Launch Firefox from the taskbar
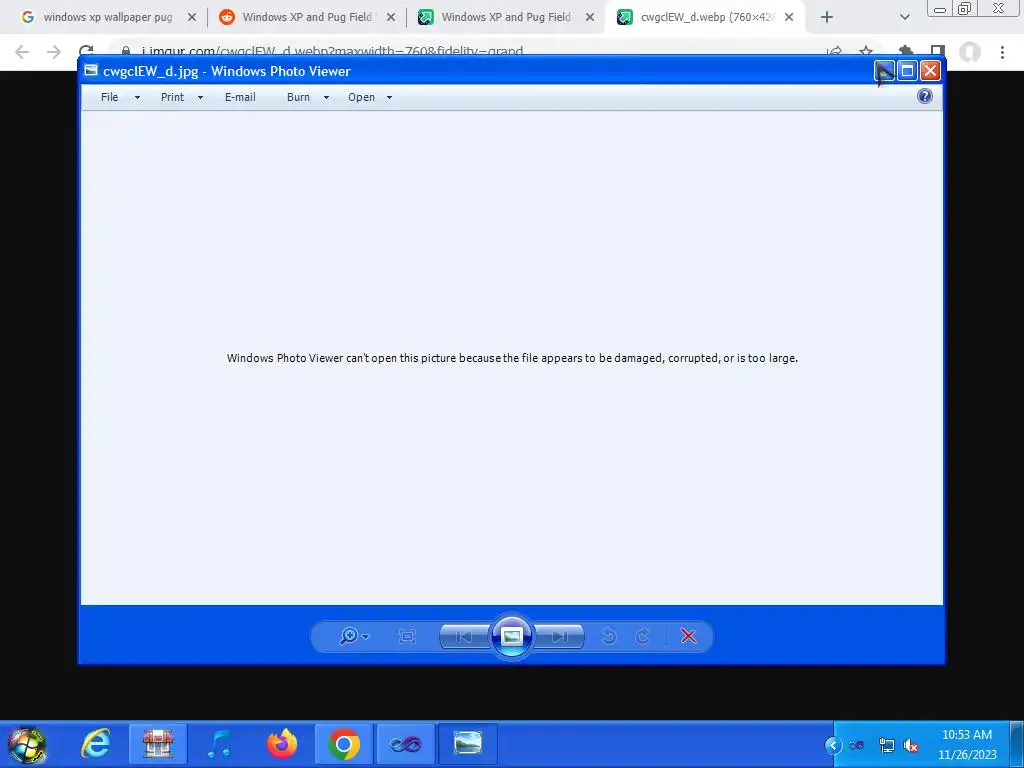Image resolution: width=1024 pixels, height=768 pixels. pyautogui.click(x=282, y=744)
